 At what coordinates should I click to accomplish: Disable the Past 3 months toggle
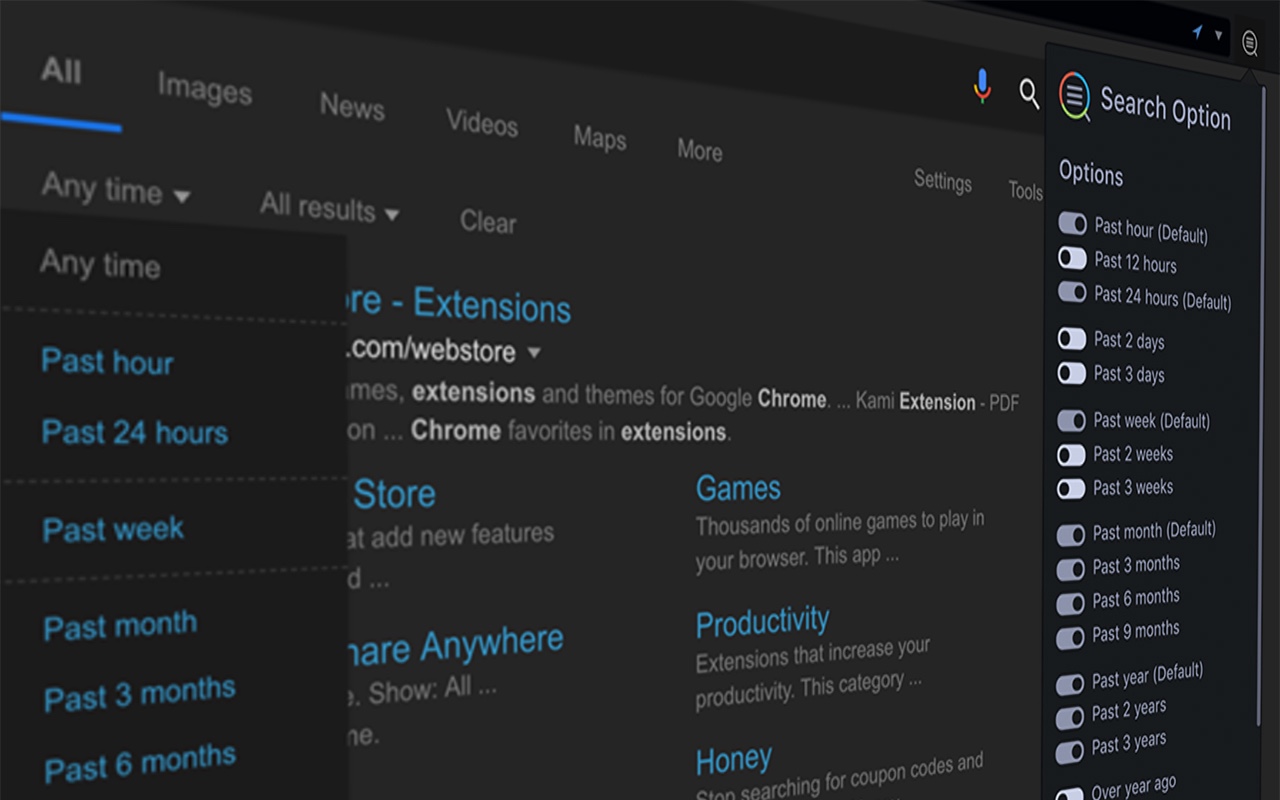click(1070, 570)
